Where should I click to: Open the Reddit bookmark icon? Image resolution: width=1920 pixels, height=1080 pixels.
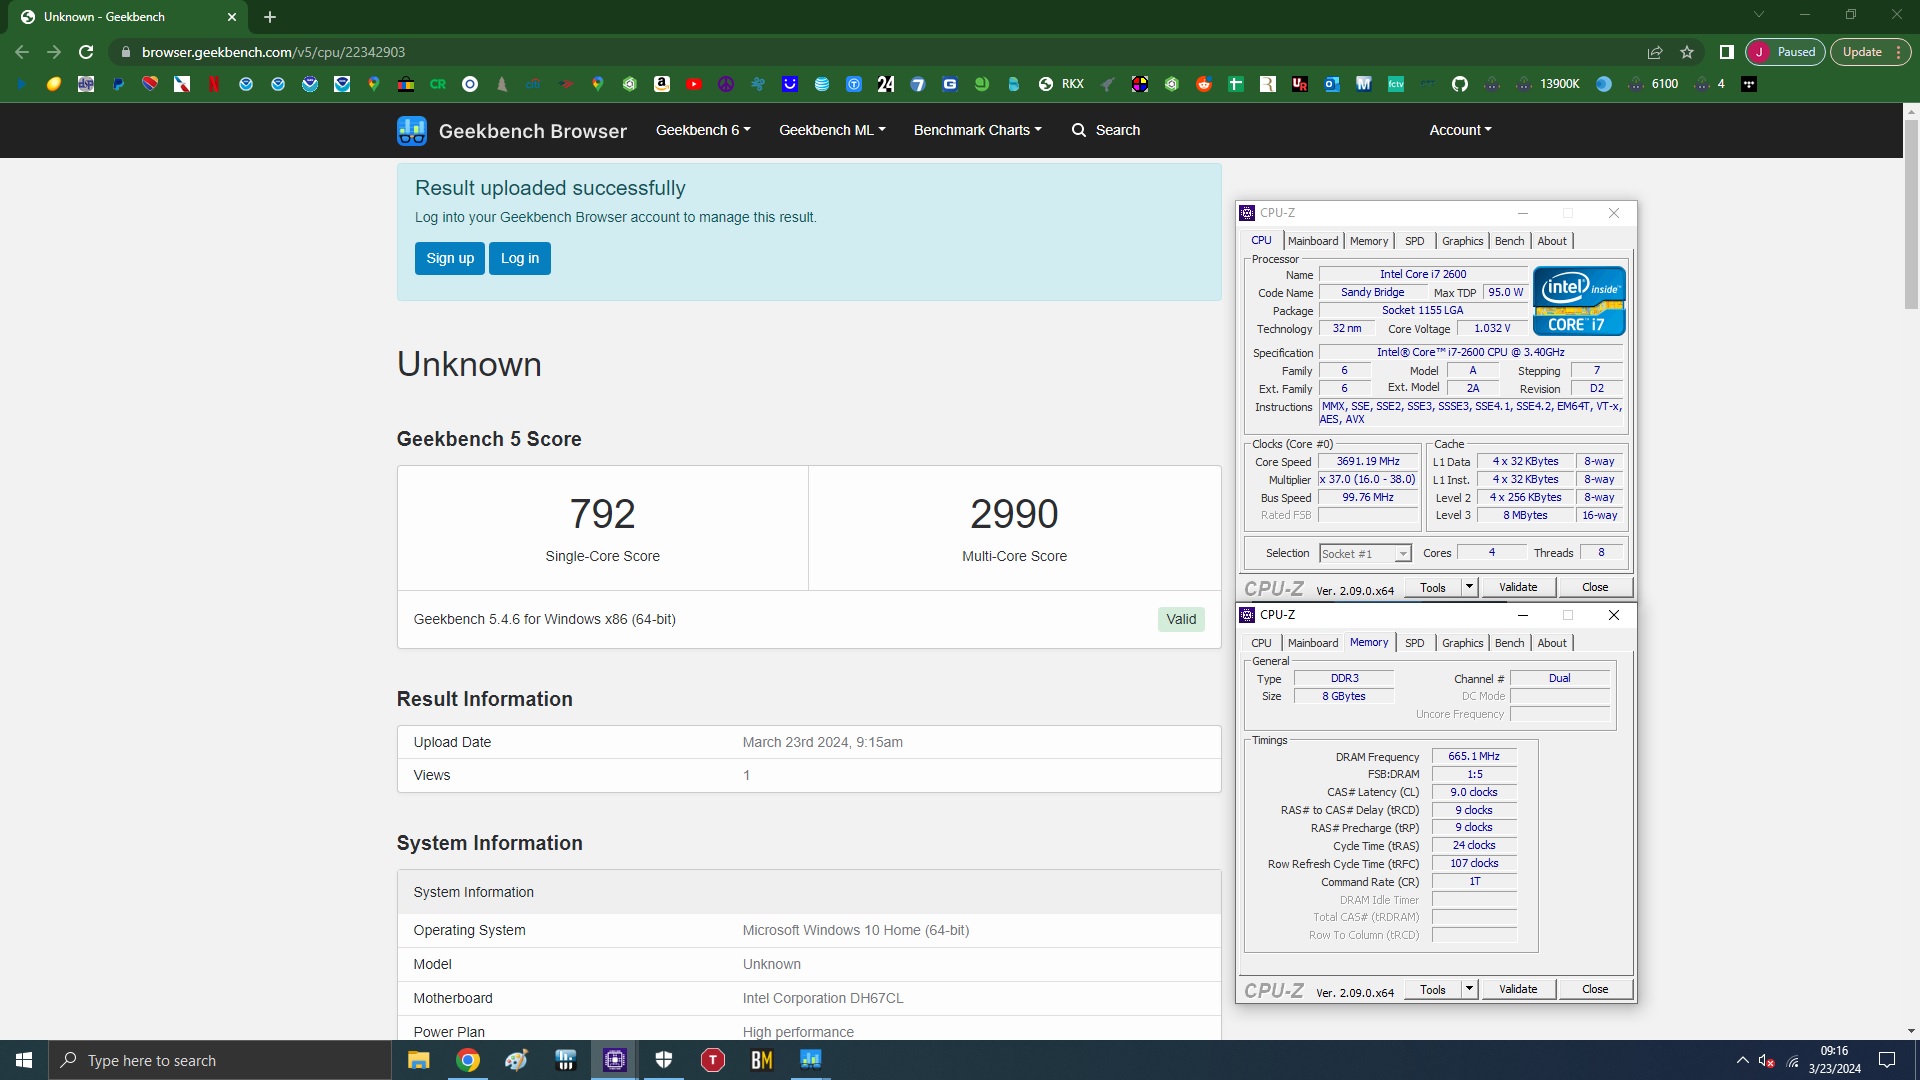[x=1204, y=84]
